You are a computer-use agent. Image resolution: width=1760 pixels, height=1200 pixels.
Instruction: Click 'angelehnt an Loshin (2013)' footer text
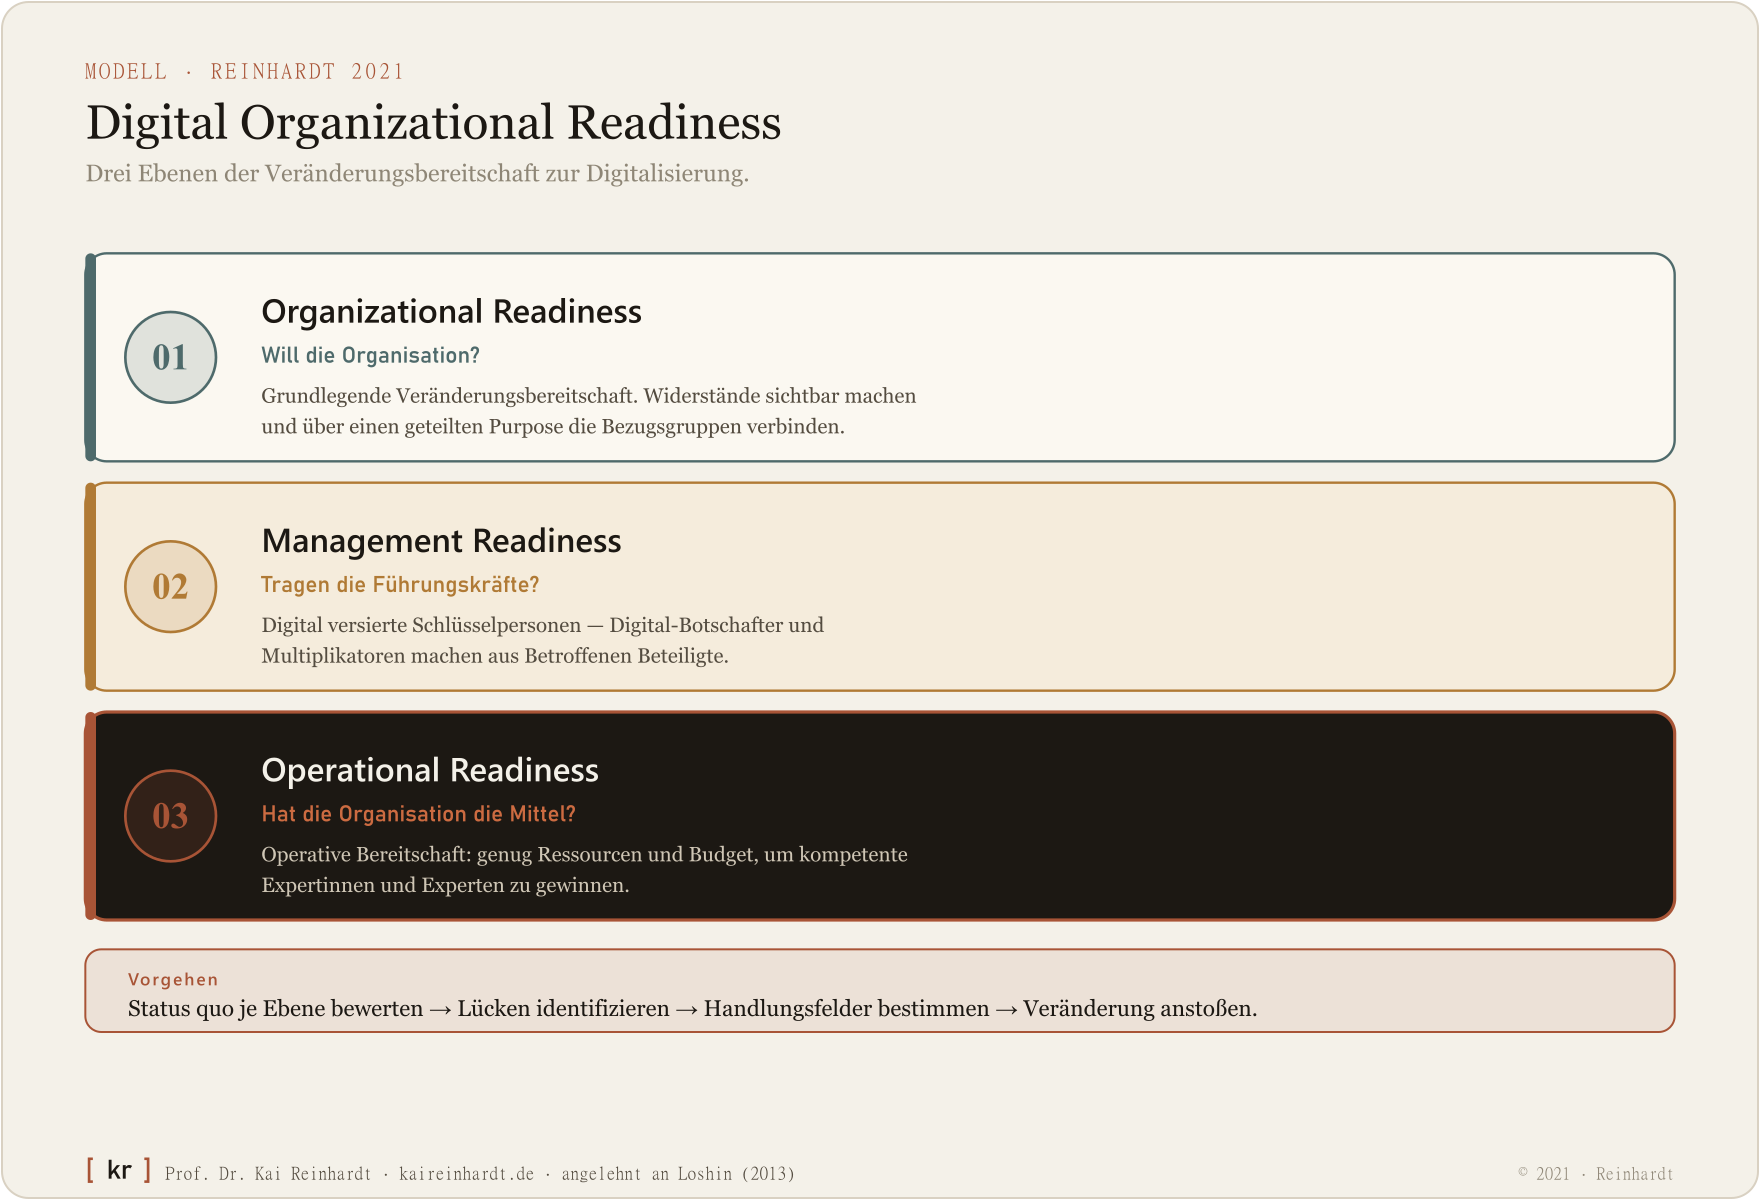point(678,1174)
